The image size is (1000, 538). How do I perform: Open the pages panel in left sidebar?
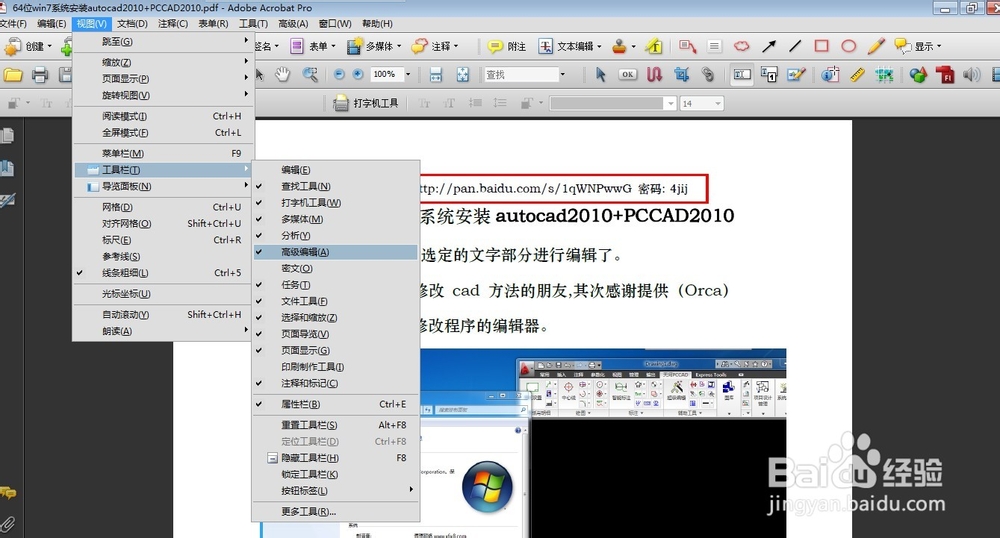click(x=8, y=136)
